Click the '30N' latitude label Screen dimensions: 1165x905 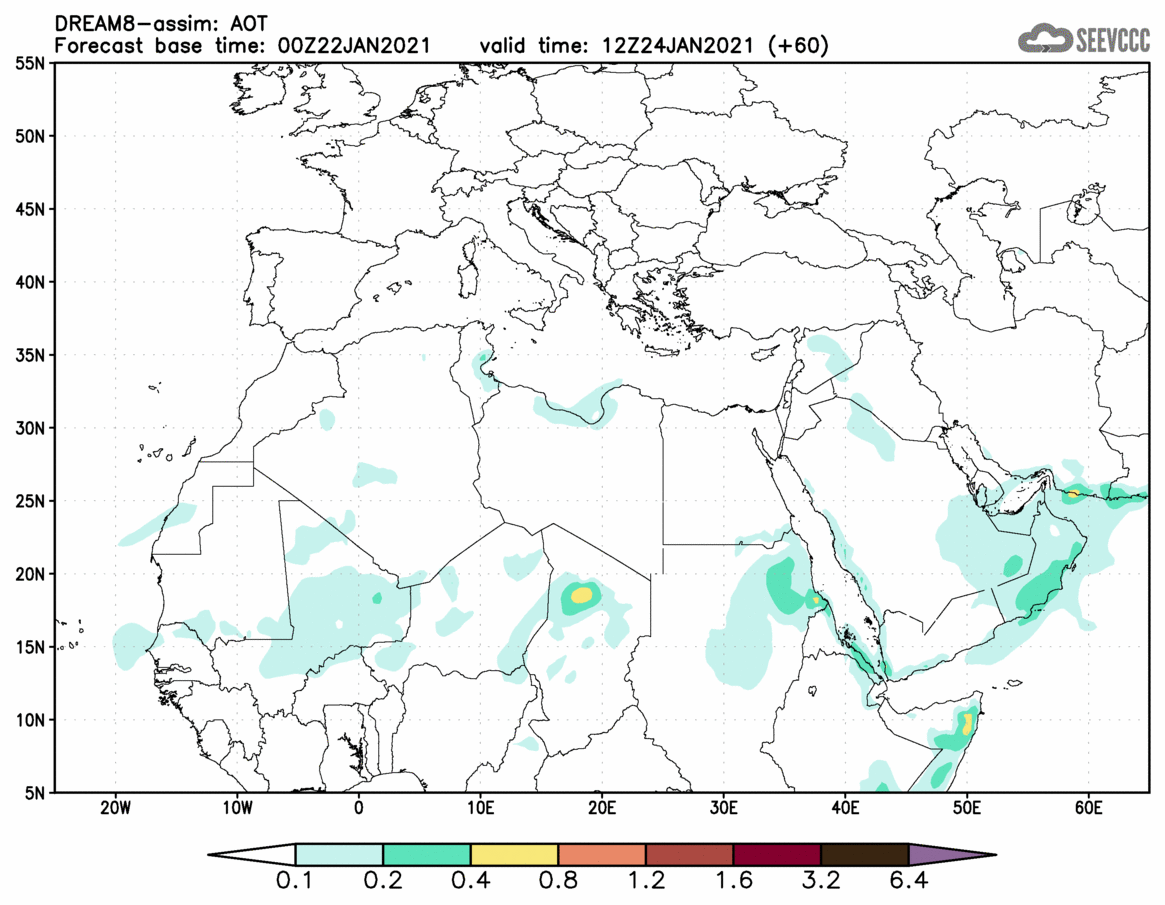point(30,428)
